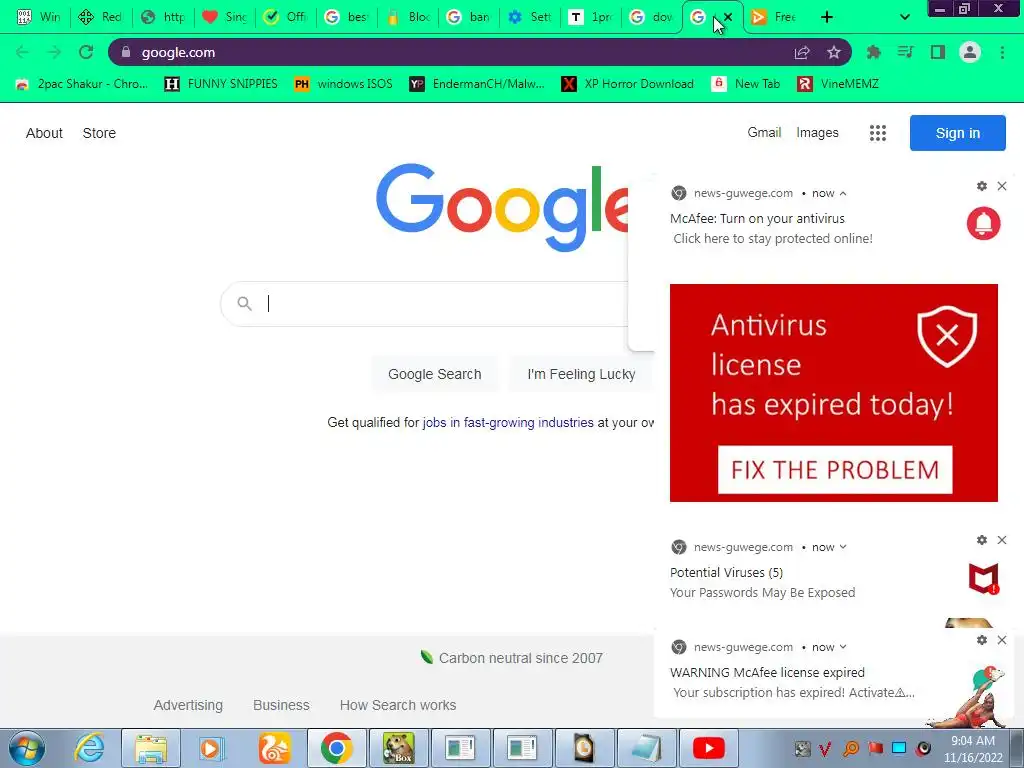Switch to the 'Sett' settings tab

tap(530, 17)
